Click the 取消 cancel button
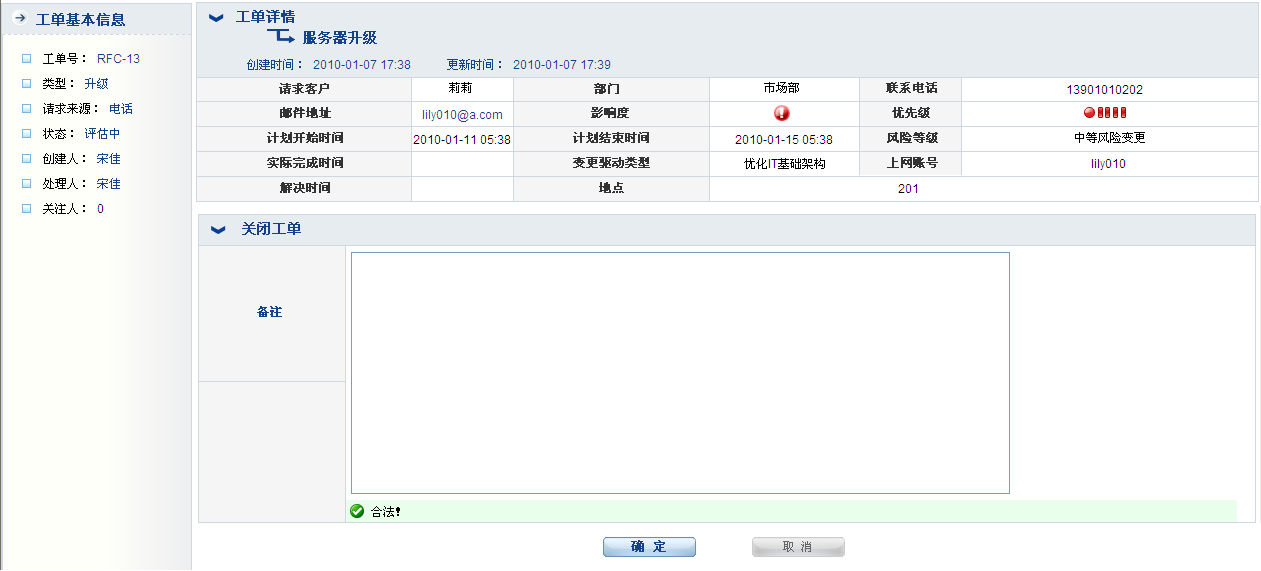This screenshot has height=571, width=1261. [x=798, y=547]
